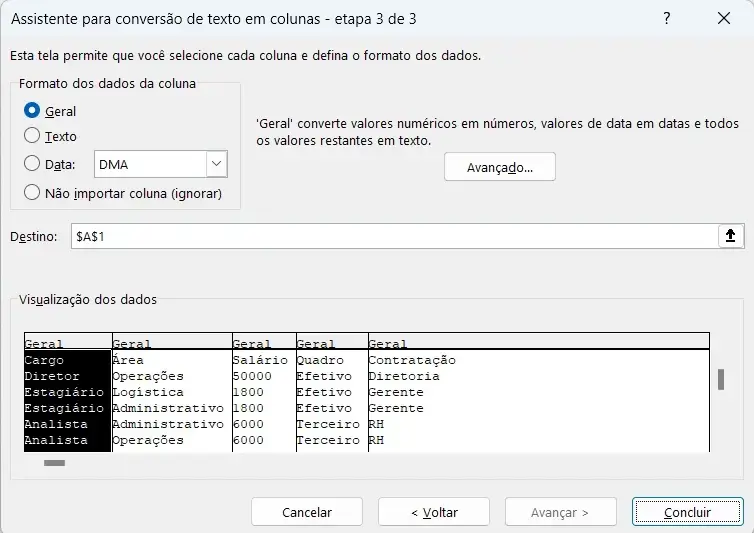Click the Diretor cell in preview
Image resolution: width=754 pixels, height=533 pixels.
point(51,376)
